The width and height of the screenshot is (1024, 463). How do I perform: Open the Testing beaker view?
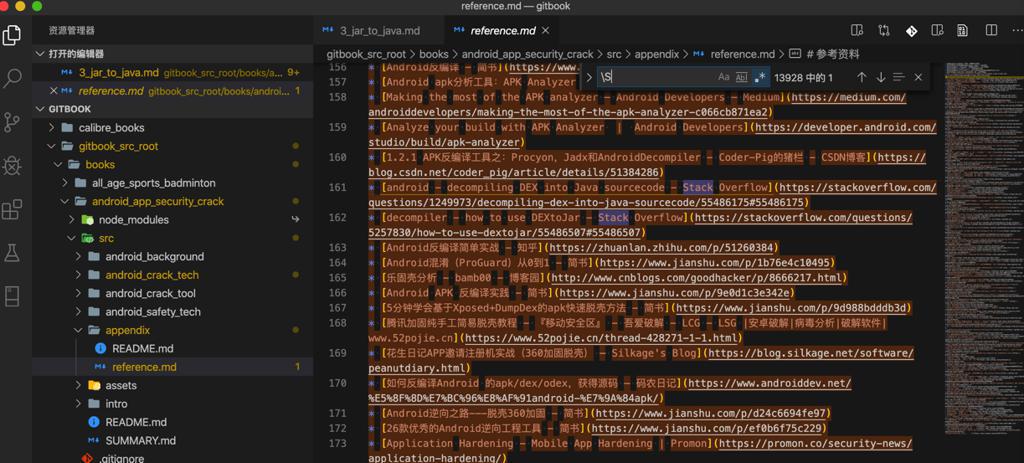tap(12, 253)
